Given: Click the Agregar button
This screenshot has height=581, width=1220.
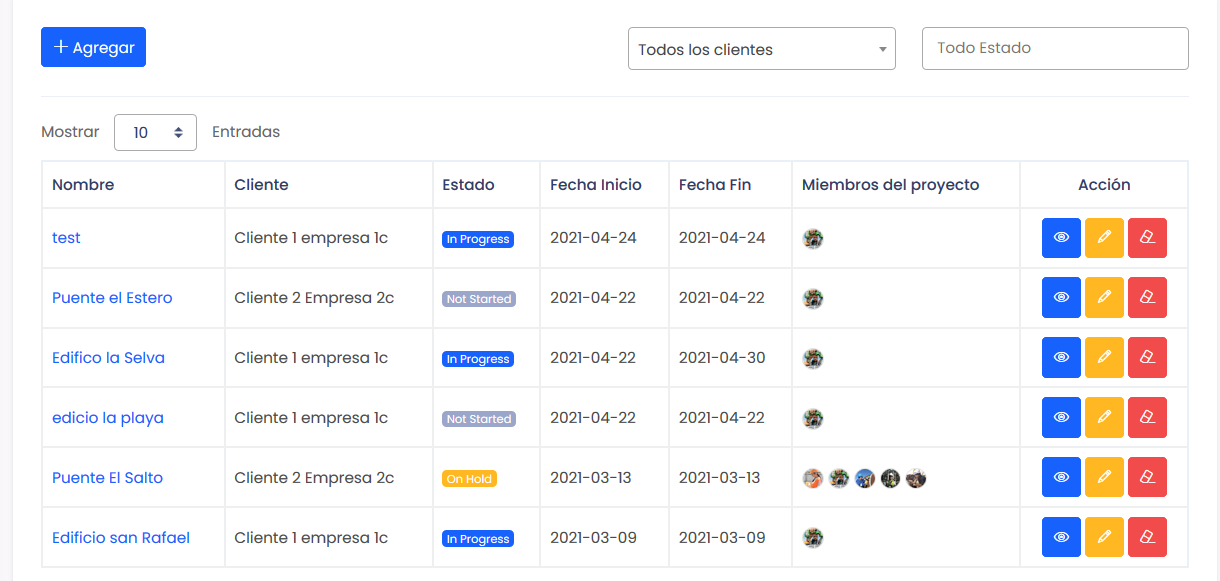Looking at the screenshot, I should tap(93, 47).
